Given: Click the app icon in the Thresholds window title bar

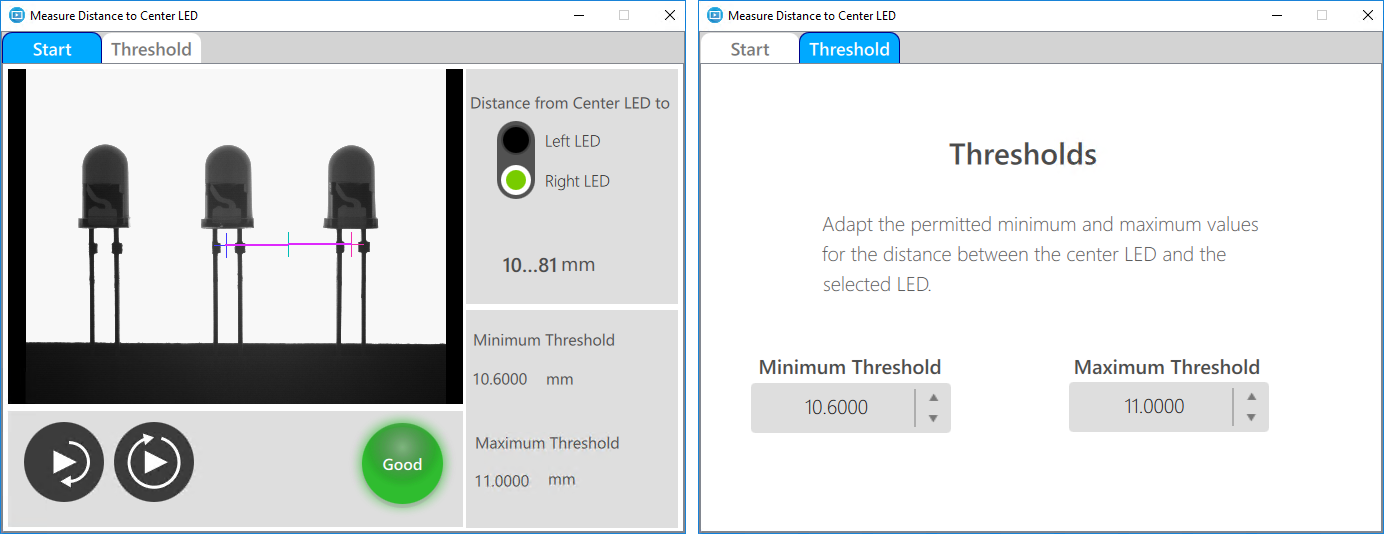Looking at the screenshot, I should [714, 15].
